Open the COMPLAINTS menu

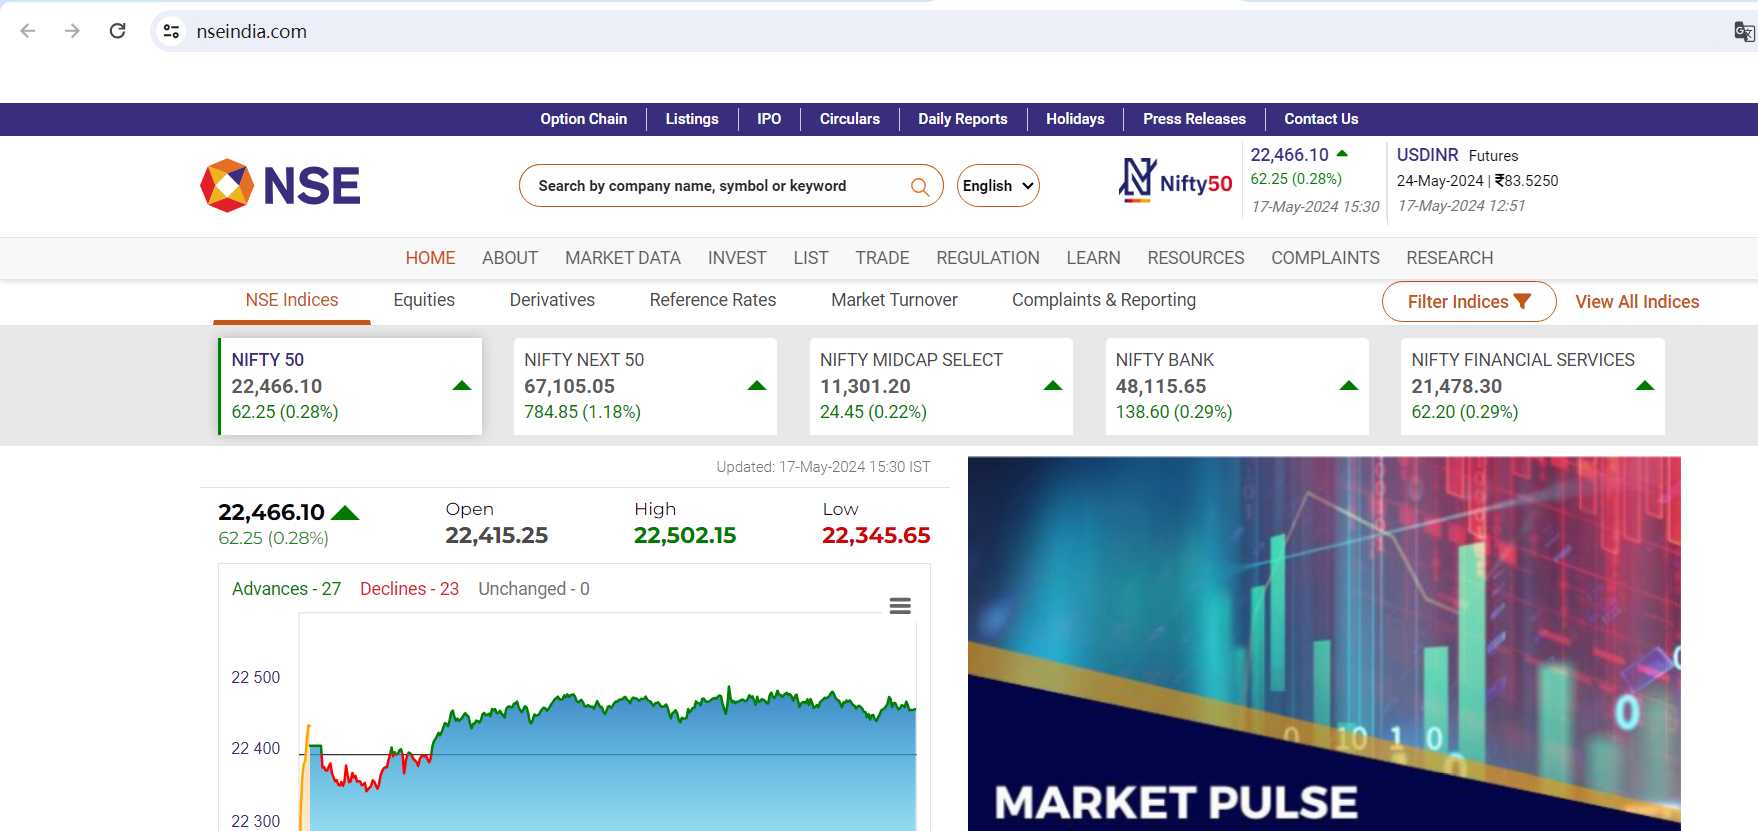1325,258
